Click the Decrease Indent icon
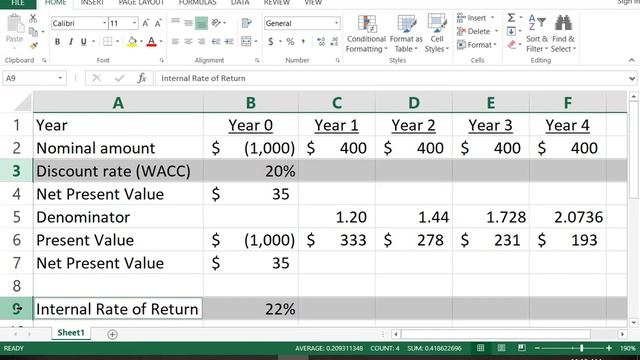Image resolution: width=640 pixels, height=360 pixels. [216, 42]
